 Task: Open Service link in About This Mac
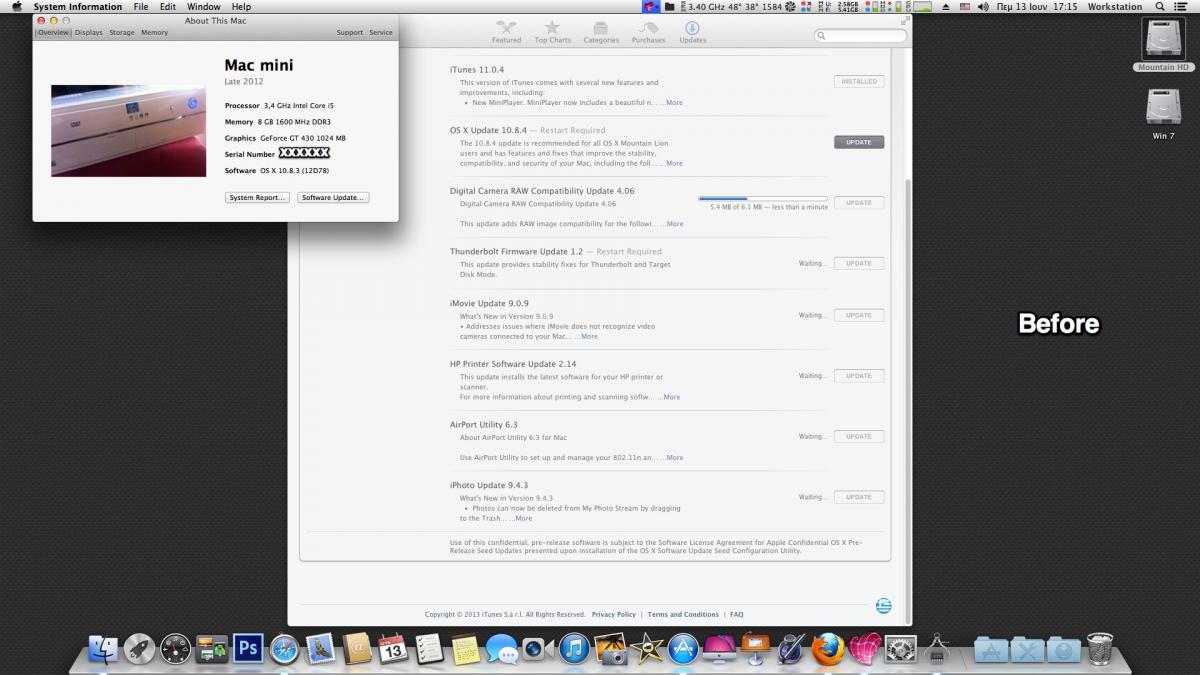[x=381, y=32]
